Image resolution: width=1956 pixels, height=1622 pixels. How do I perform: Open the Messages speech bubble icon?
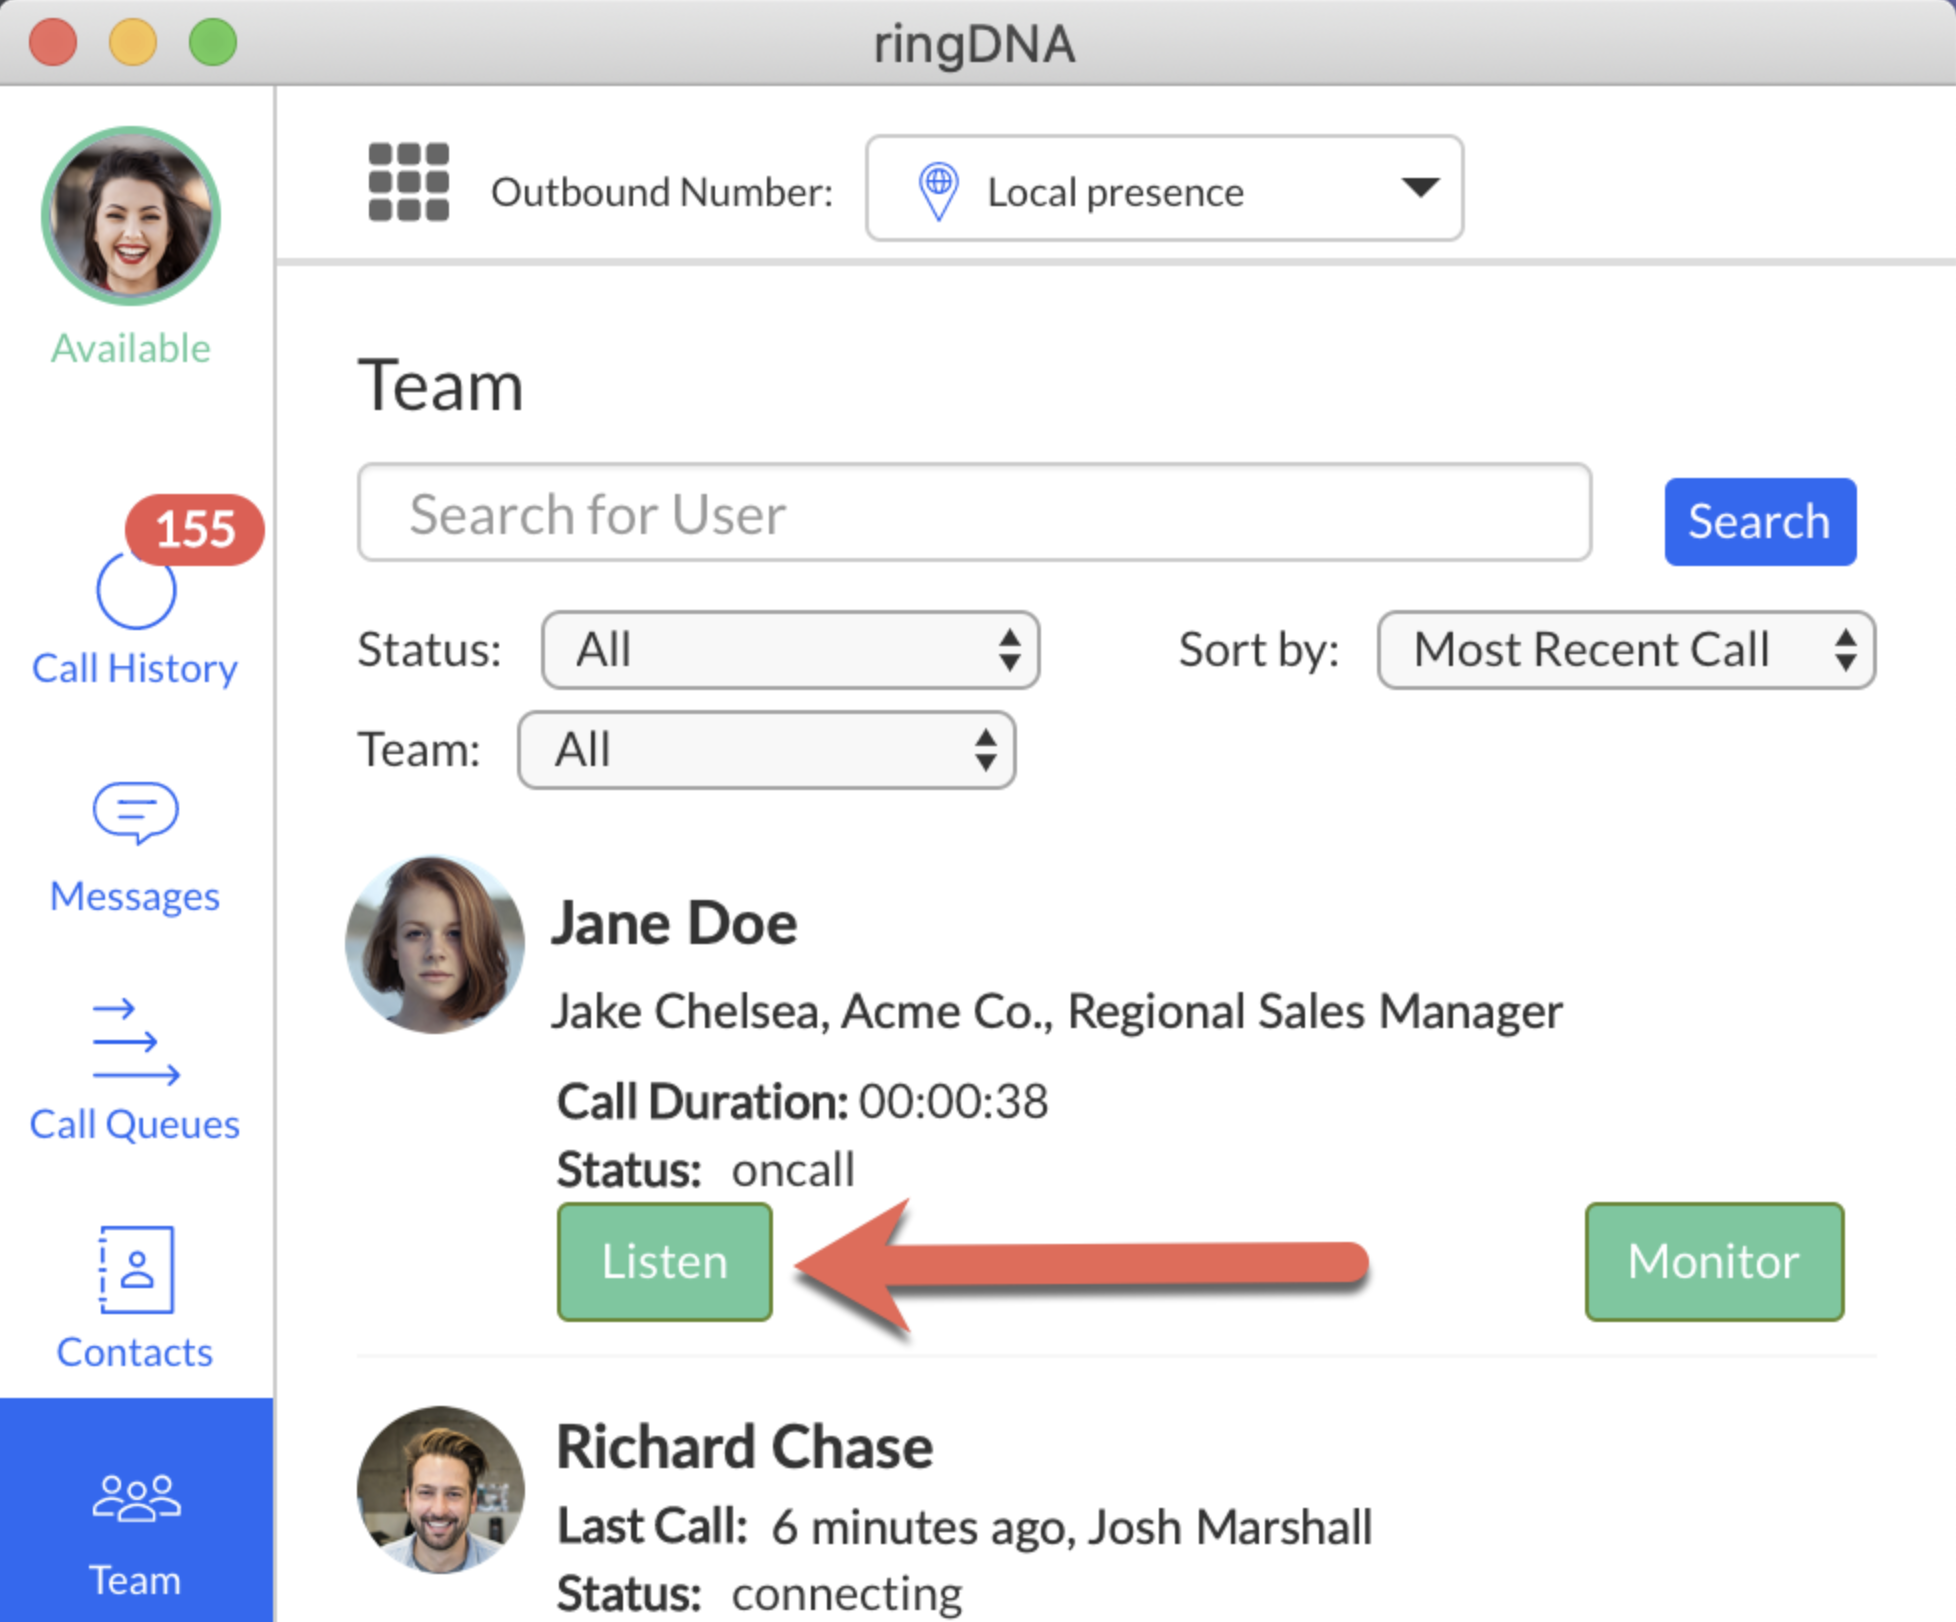(136, 813)
